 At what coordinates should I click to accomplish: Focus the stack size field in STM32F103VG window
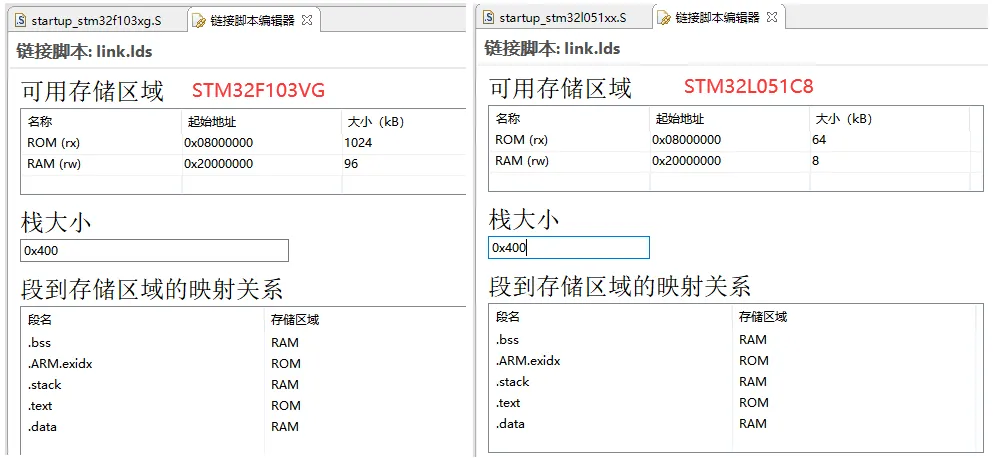pyautogui.click(x=155, y=250)
